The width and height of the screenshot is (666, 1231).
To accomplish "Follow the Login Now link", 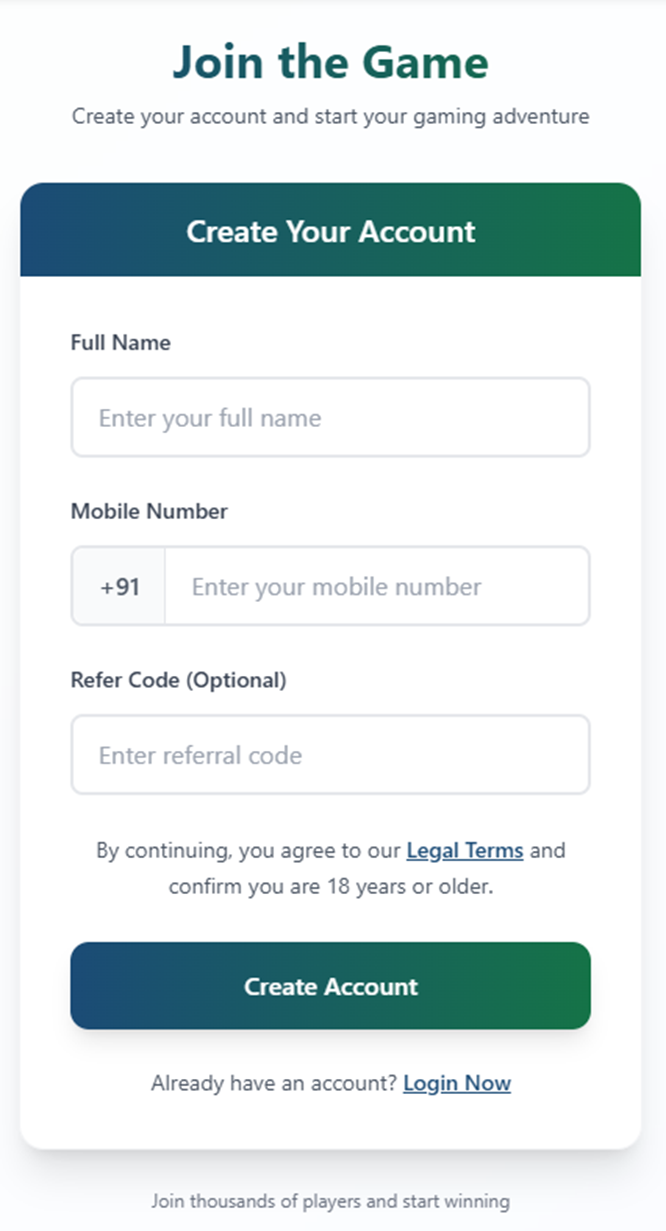I will click(x=457, y=1083).
